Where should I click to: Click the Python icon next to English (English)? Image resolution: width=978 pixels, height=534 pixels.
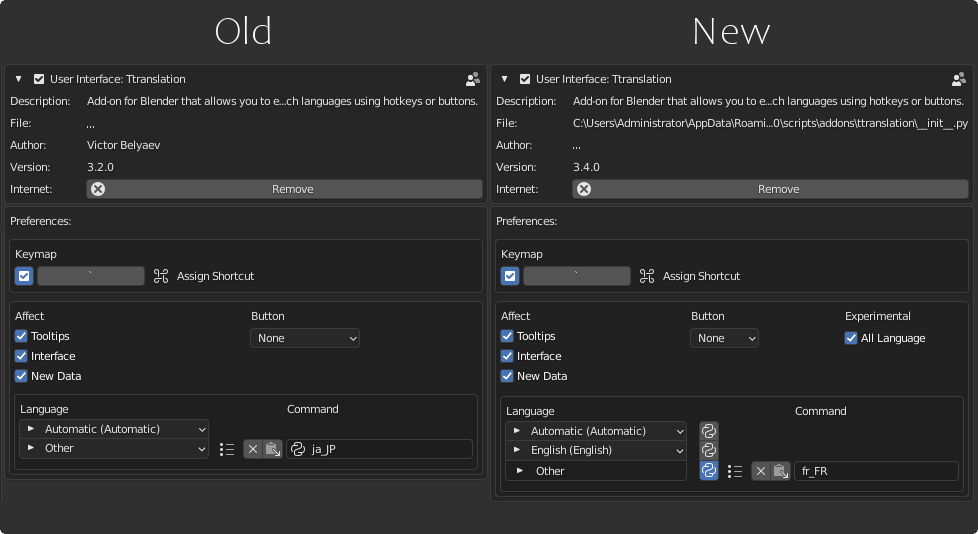709,450
